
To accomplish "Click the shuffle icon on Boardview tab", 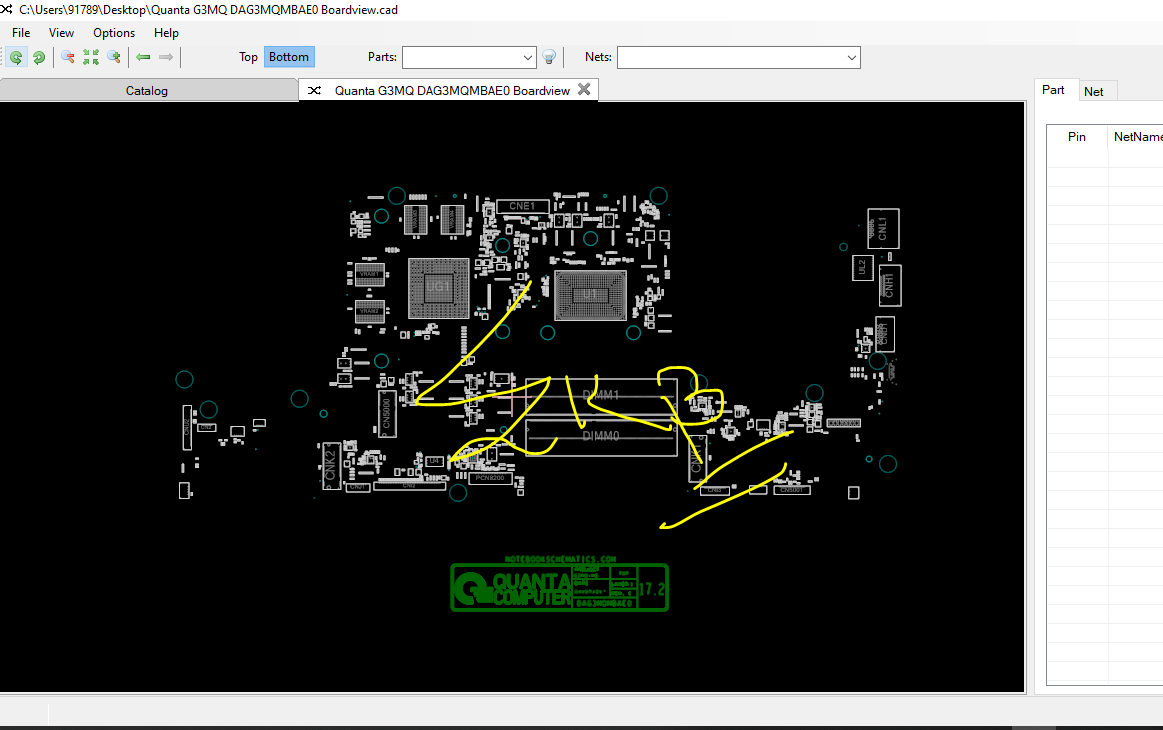I will [314, 91].
